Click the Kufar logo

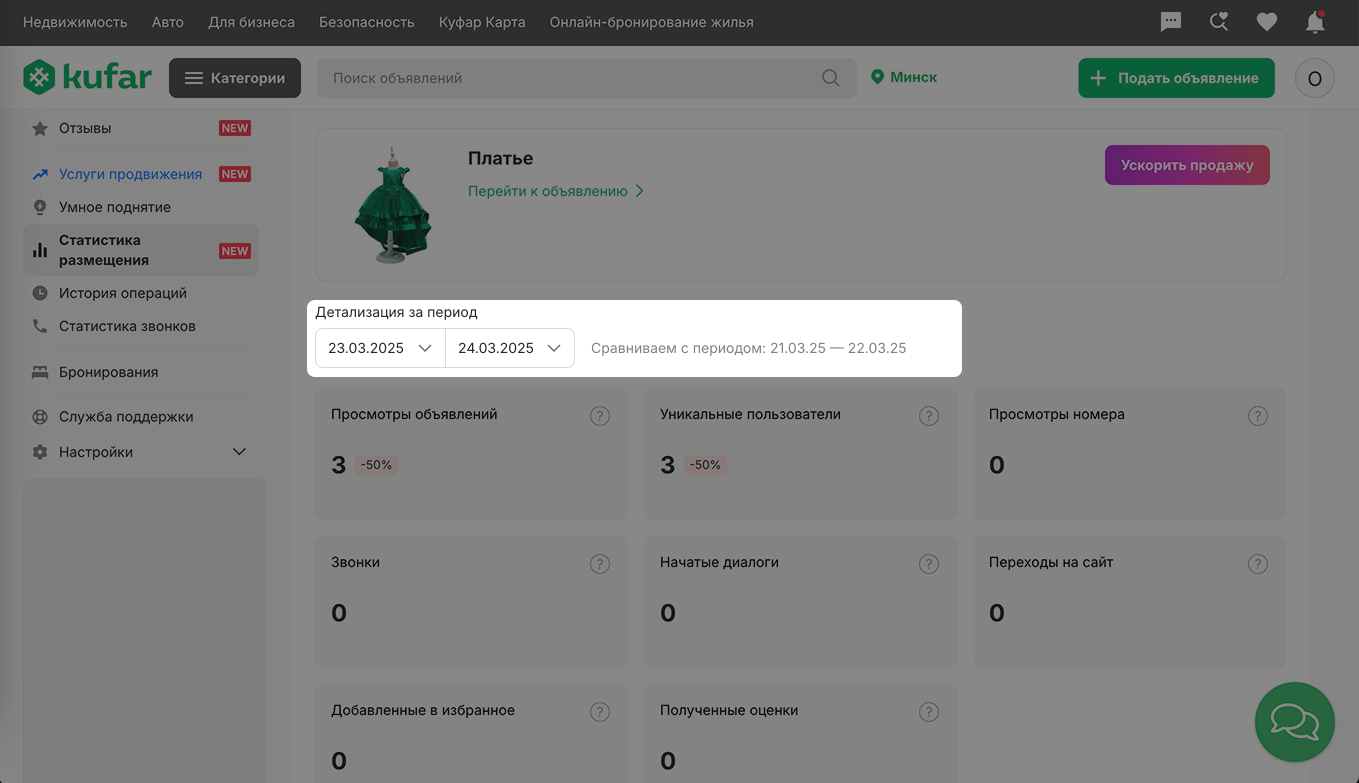88,77
